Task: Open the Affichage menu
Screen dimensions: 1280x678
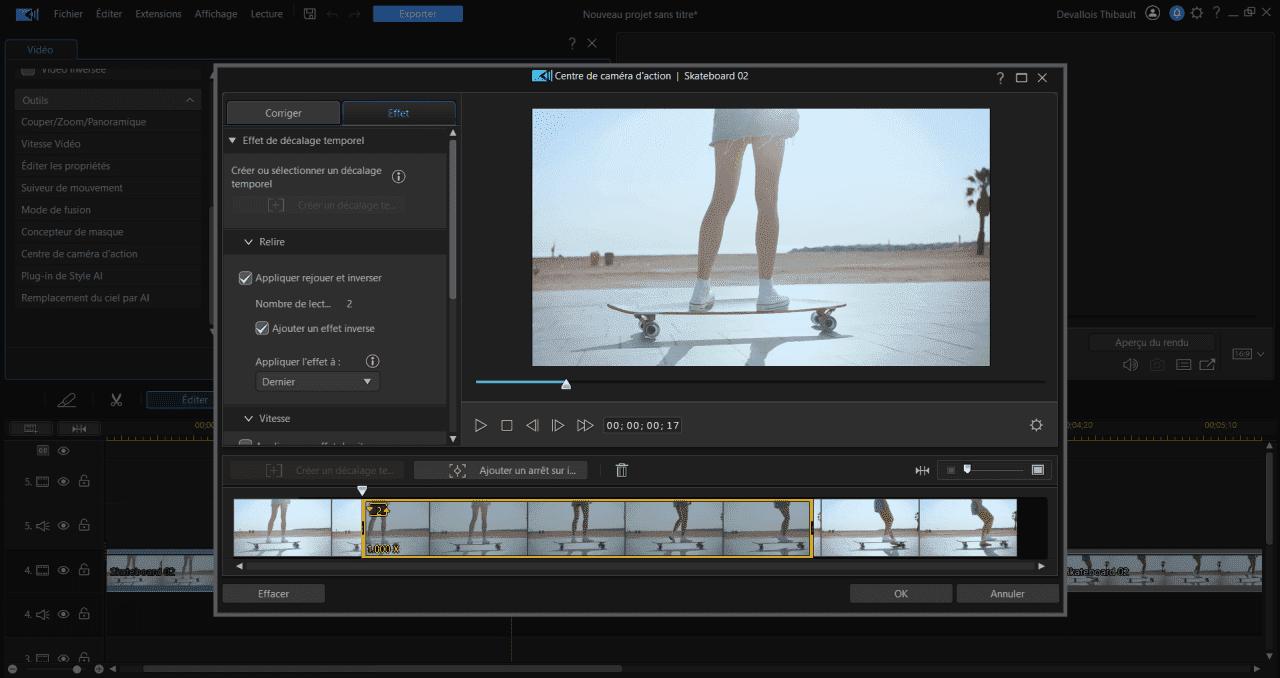Action: coord(215,13)
